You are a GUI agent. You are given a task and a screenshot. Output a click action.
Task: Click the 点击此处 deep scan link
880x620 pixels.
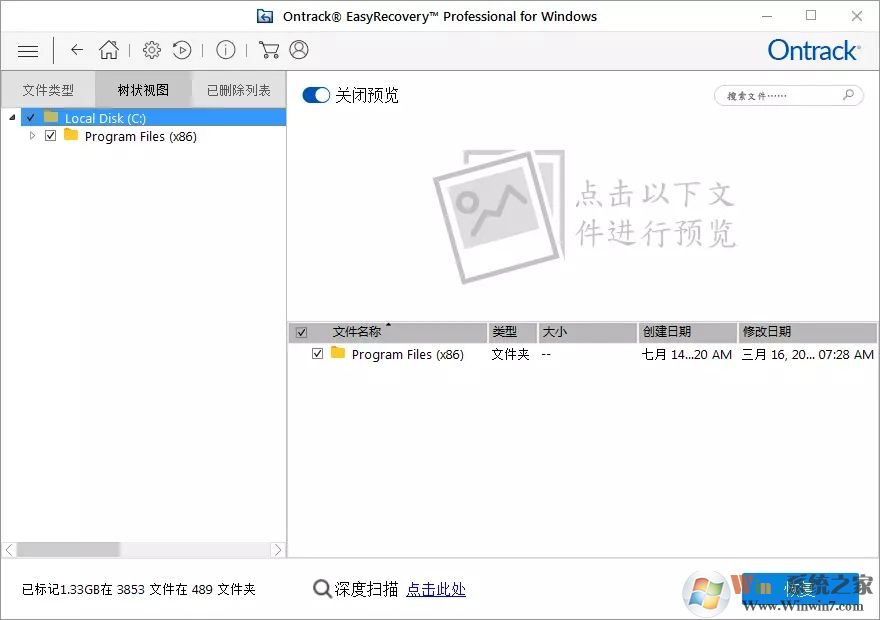pyautogui.click(x=436, y=589)
